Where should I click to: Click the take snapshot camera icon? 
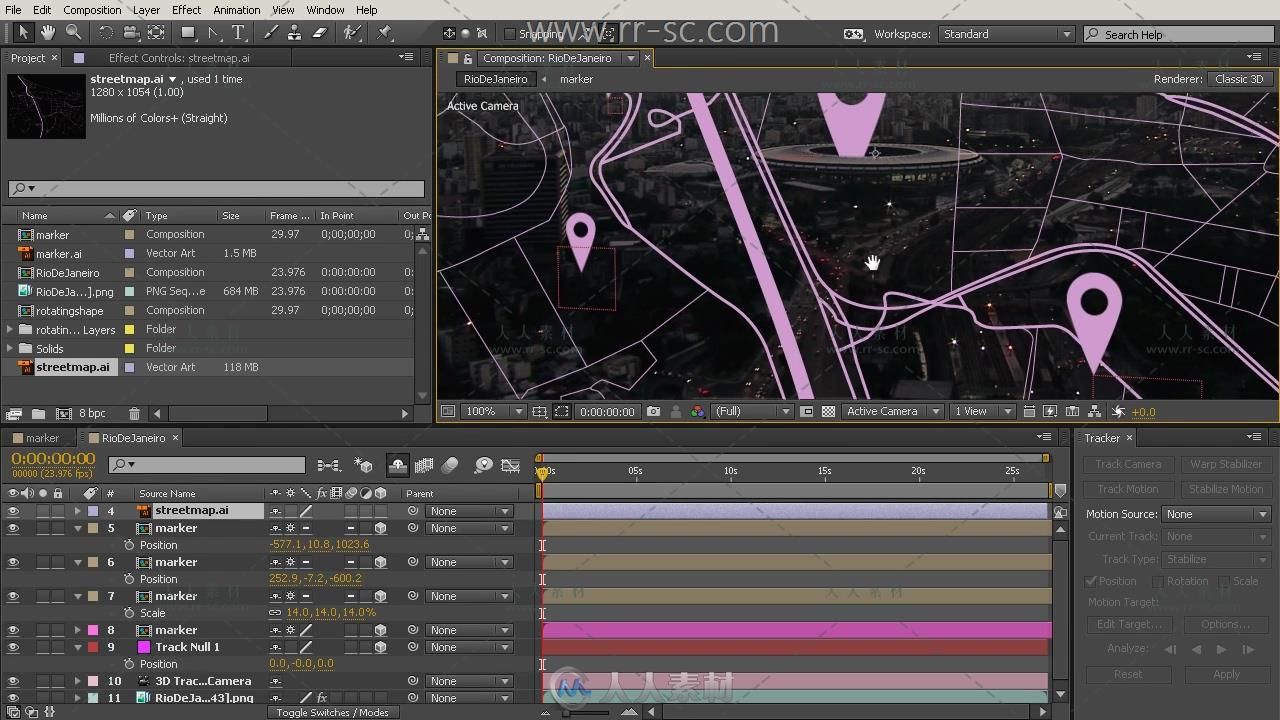coord(653,411)
